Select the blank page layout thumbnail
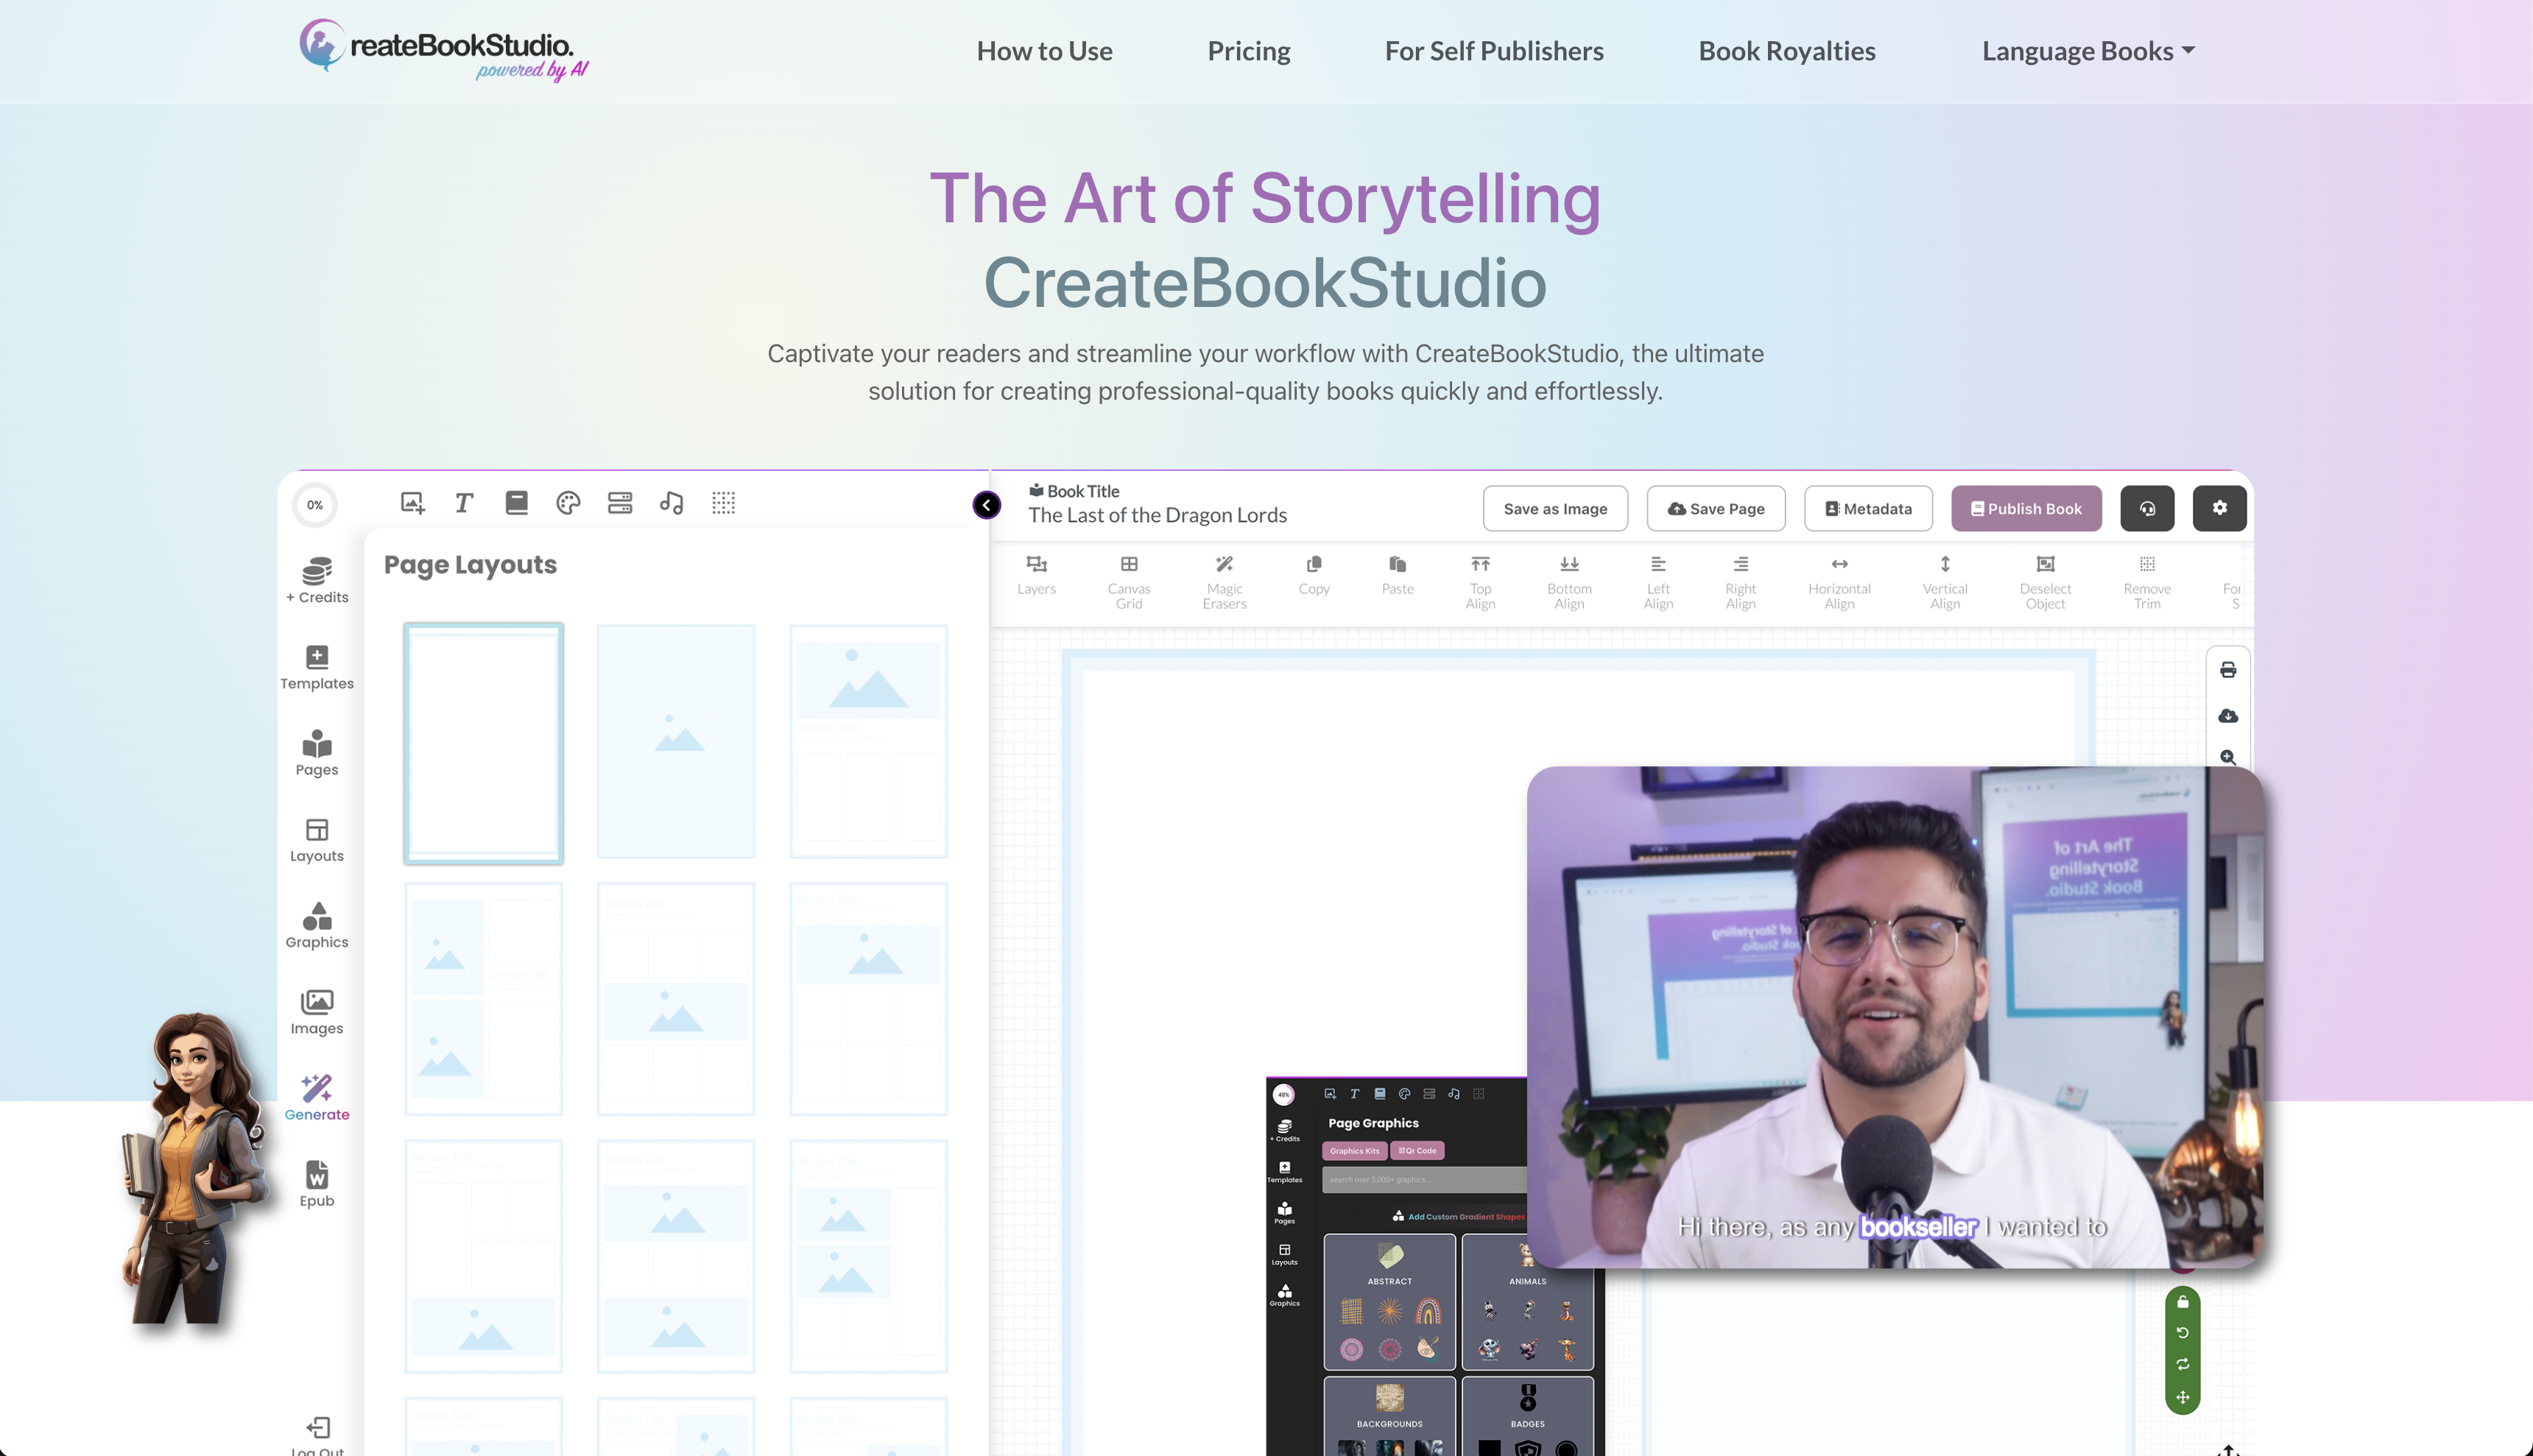The height and width of the screenshot is (1456, 2533). point(483,742)
